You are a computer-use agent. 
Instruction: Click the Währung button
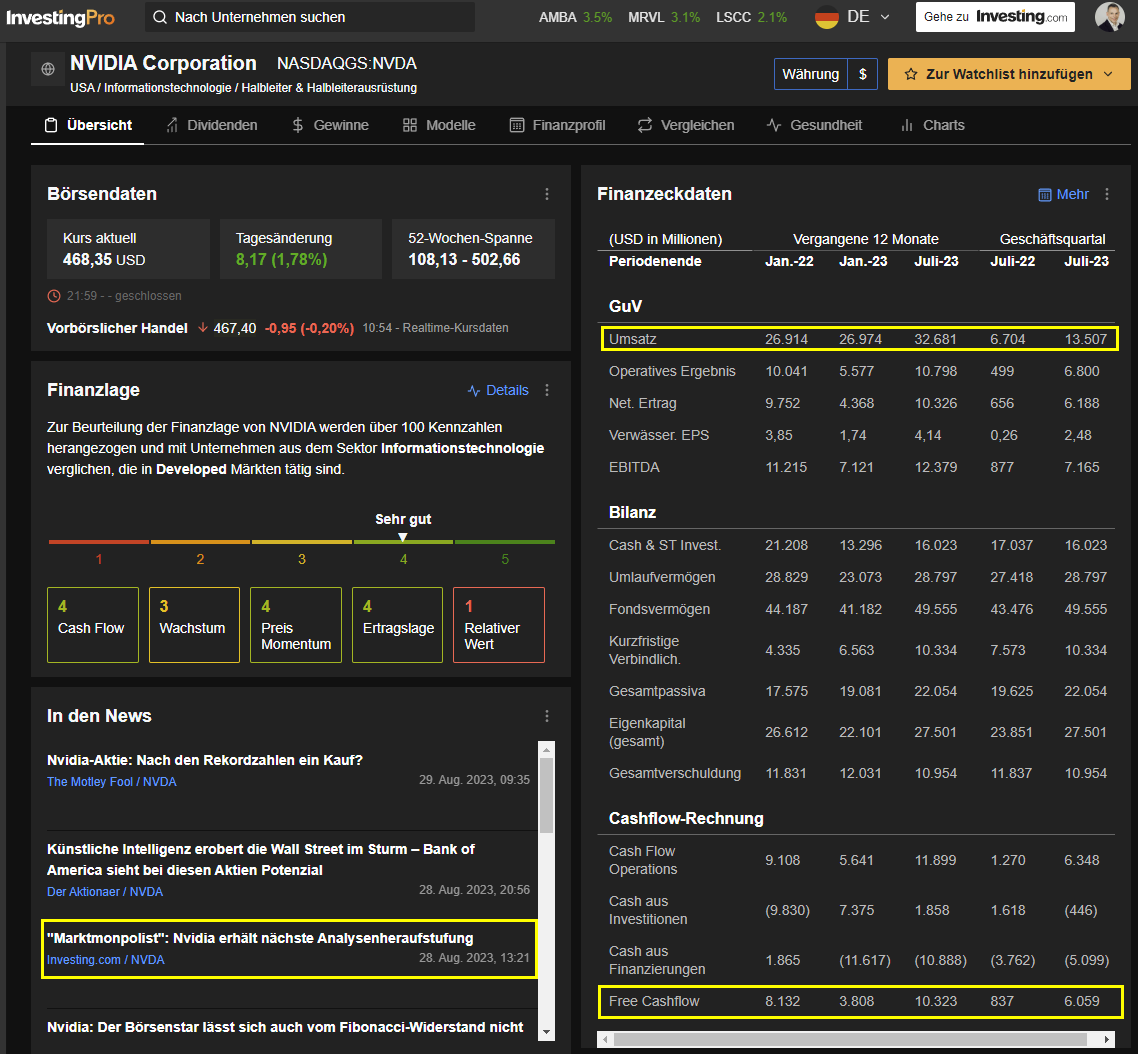tap(811, 74)
